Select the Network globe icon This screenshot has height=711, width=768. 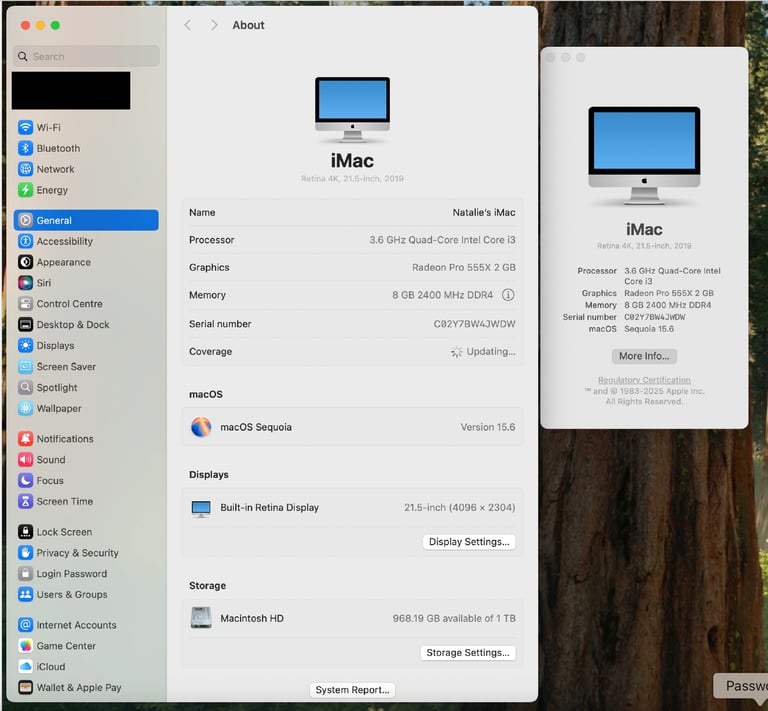pyautogui.click(x=25, y=169)
